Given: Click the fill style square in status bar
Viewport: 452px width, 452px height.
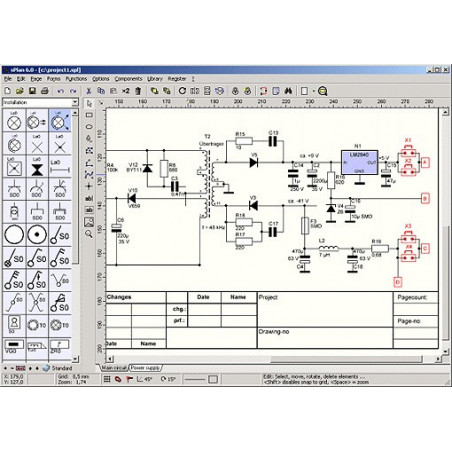Looking at the screenshot, I should tap(213, 379).
